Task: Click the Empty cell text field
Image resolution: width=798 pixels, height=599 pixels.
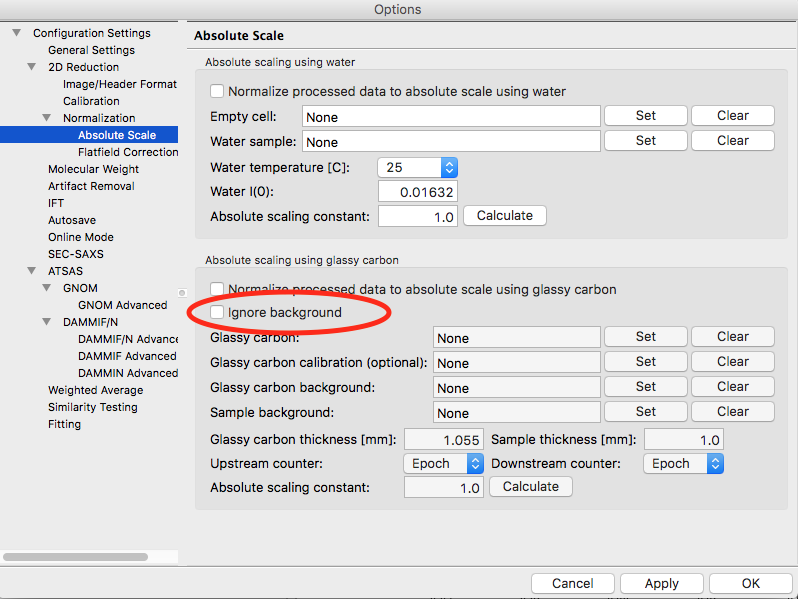Action: click(451, 117)
